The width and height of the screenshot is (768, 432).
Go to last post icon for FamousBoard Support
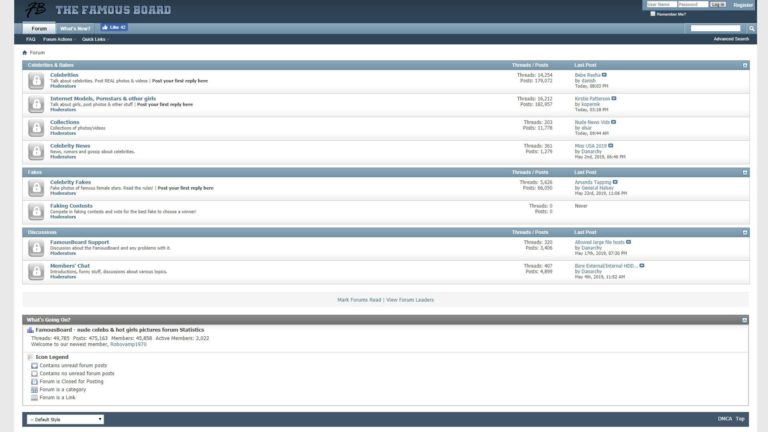pos(629,242)
